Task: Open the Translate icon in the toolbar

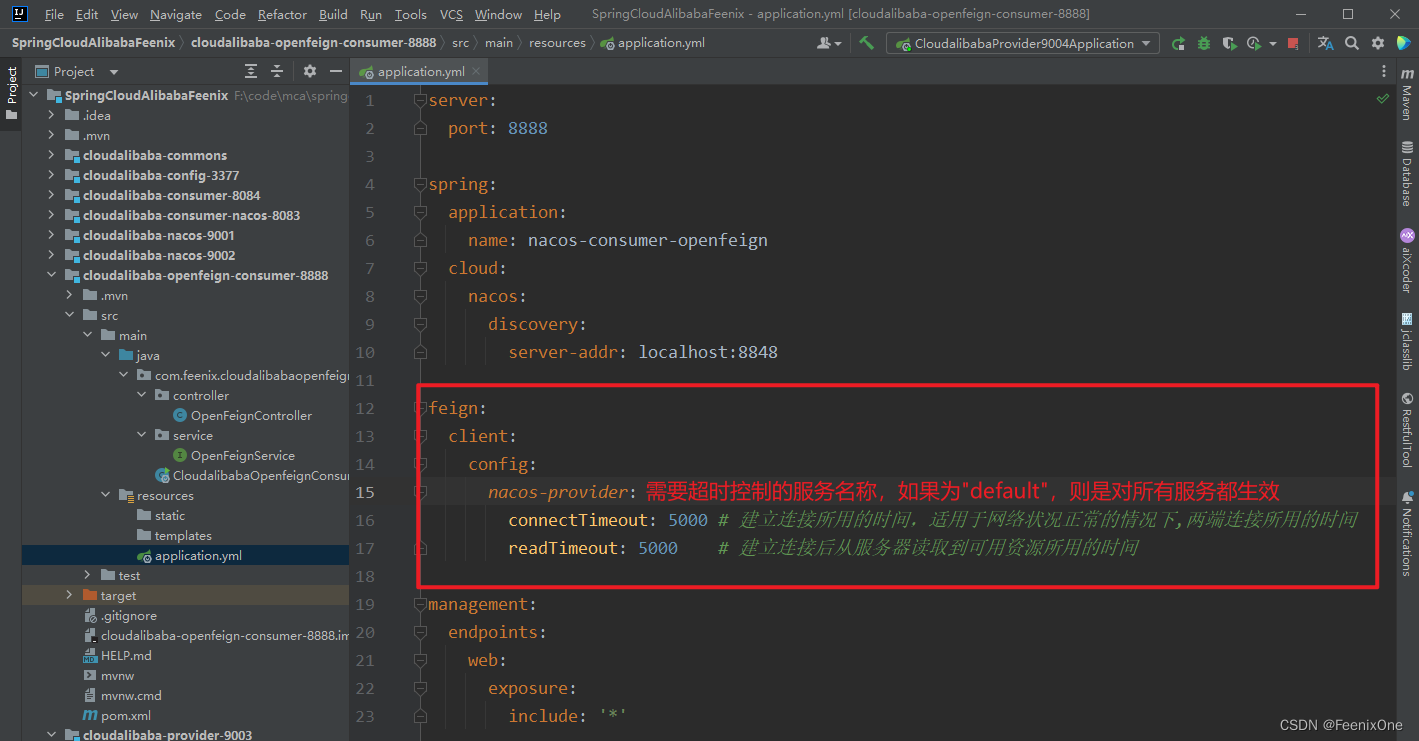Action: point(1325,43)
